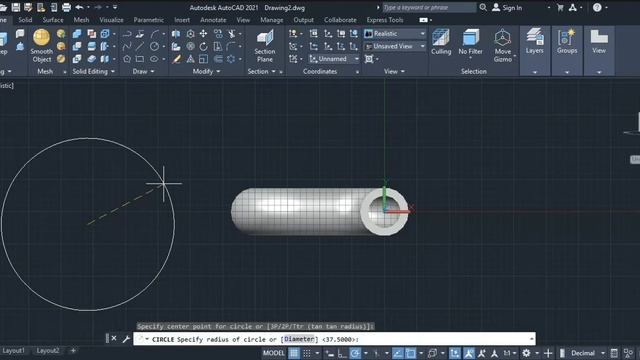This screenshot has width=640, height=360.
Task: Click the Culling selection icon
Action: tap(441, 42)
